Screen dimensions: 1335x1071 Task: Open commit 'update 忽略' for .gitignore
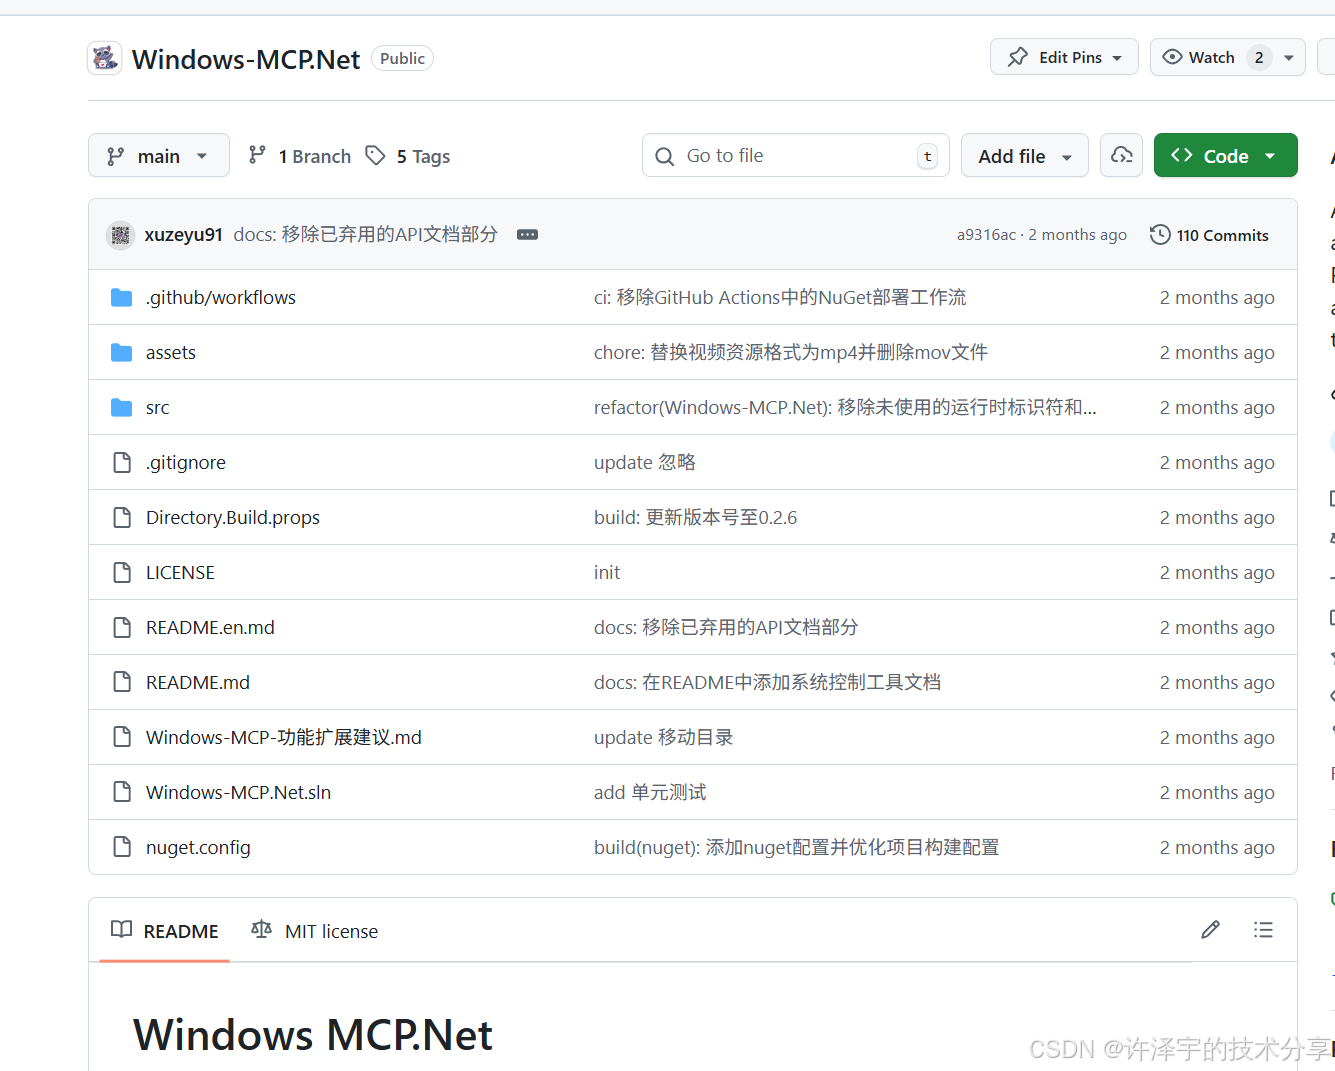(645, 462)
